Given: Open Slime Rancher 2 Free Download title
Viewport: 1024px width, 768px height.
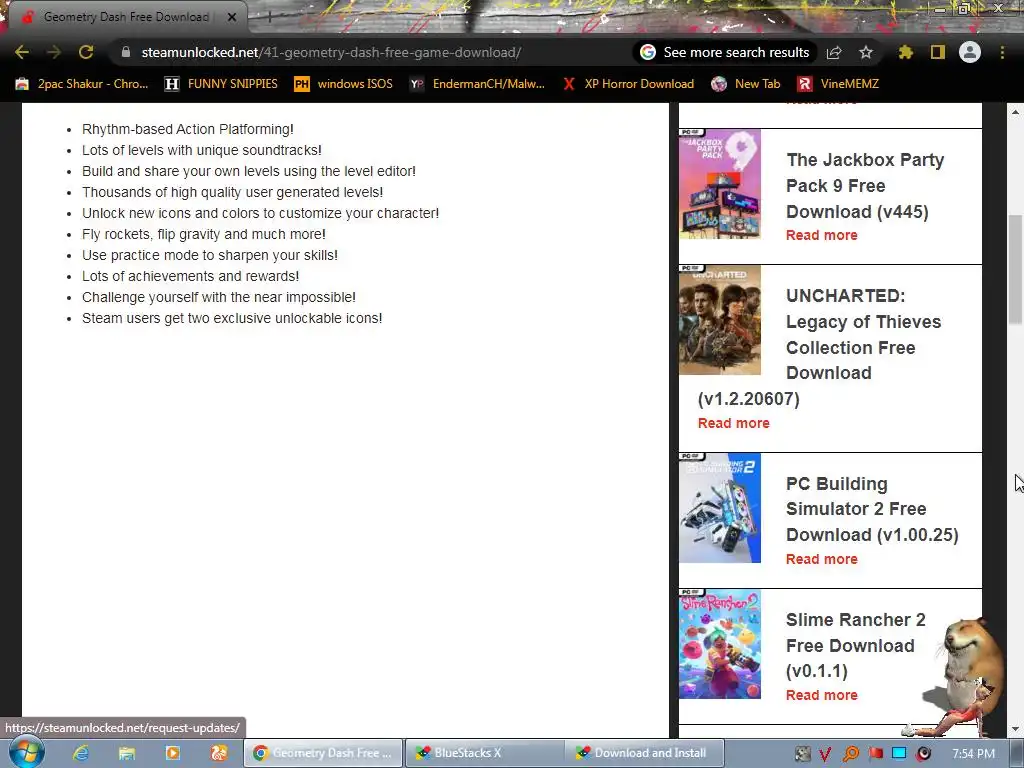Looking at the screenshot, I should [x=856, y=645].
